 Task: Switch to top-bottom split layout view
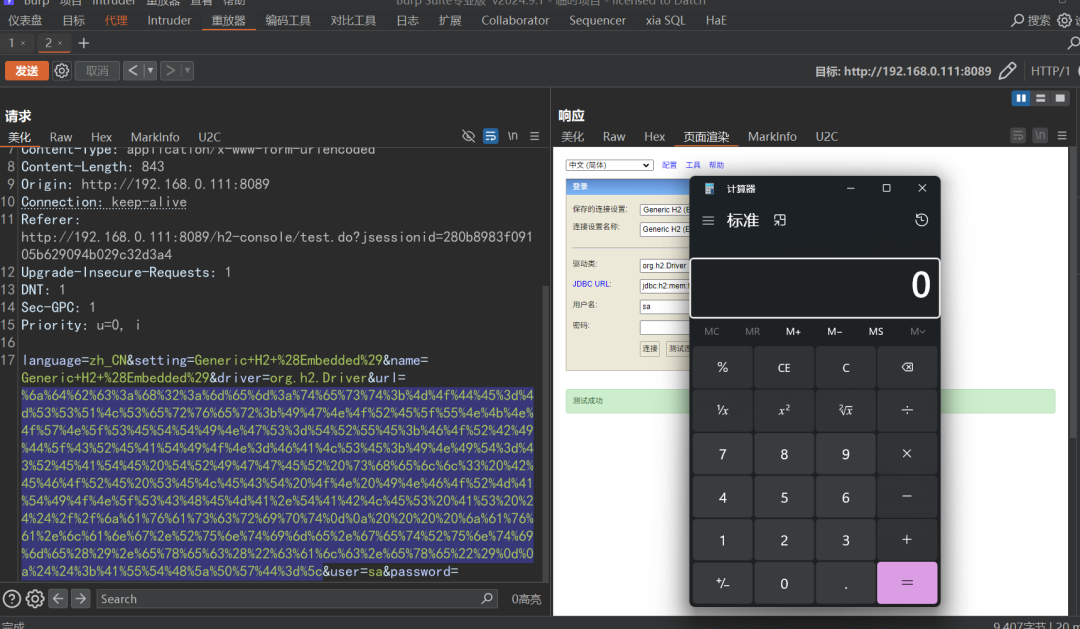tap(1041, 99)
